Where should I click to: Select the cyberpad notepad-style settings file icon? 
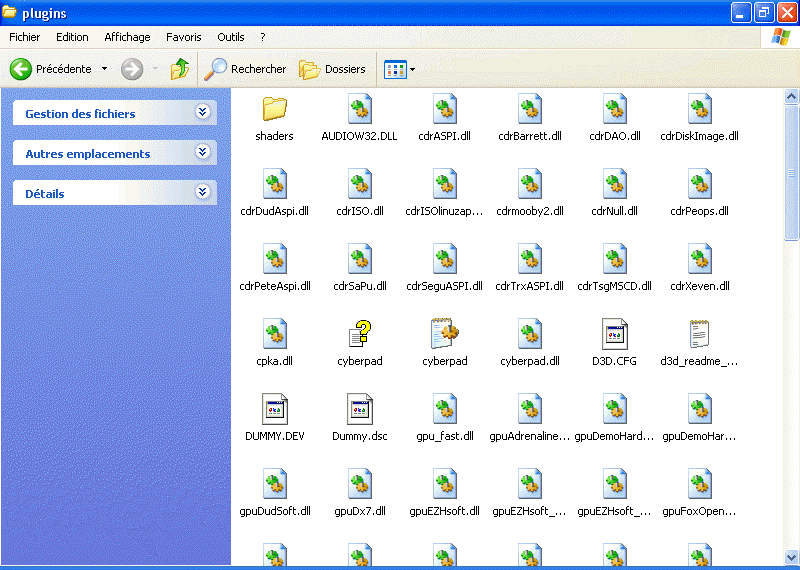tap(444, 334)
